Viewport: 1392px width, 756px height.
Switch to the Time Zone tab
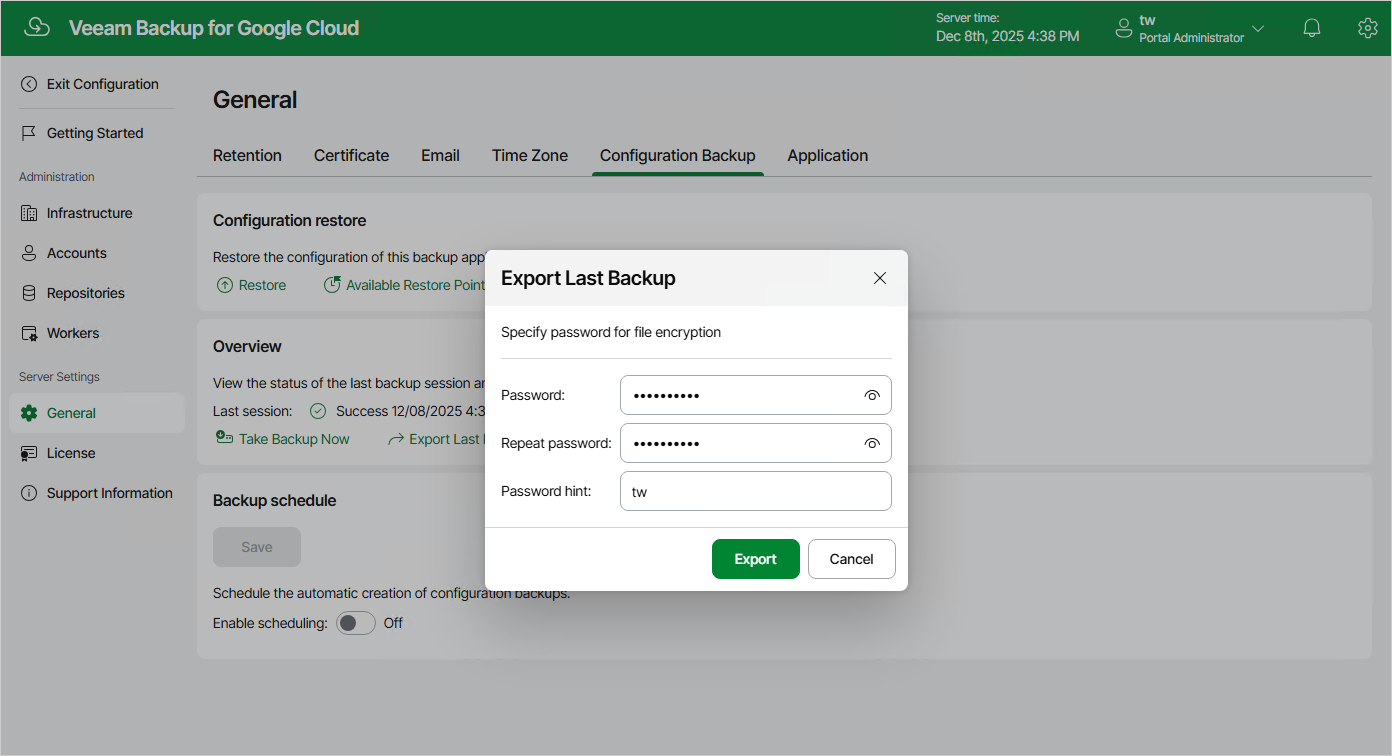(x=530, y=155)
